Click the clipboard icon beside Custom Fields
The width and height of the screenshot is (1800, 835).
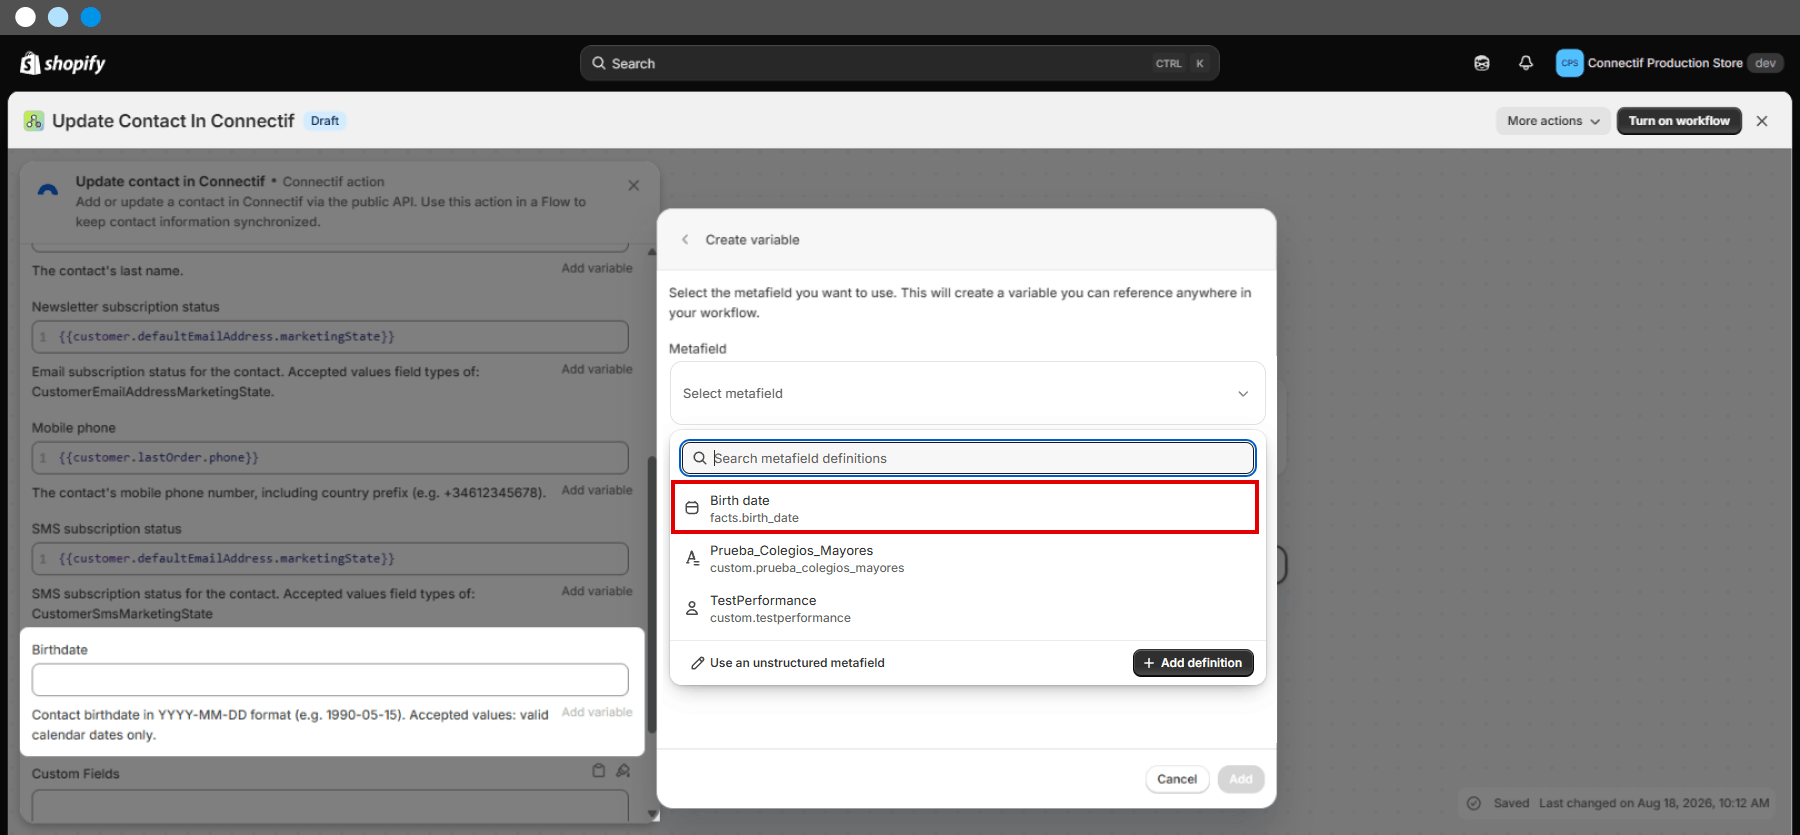pyautogui.click(x=598, y=771)
